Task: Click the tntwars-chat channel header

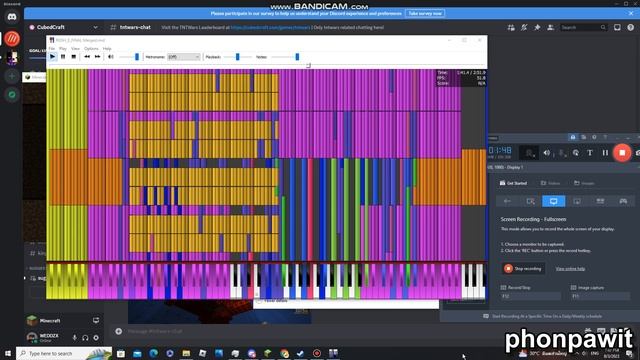Action: (135, 27)
